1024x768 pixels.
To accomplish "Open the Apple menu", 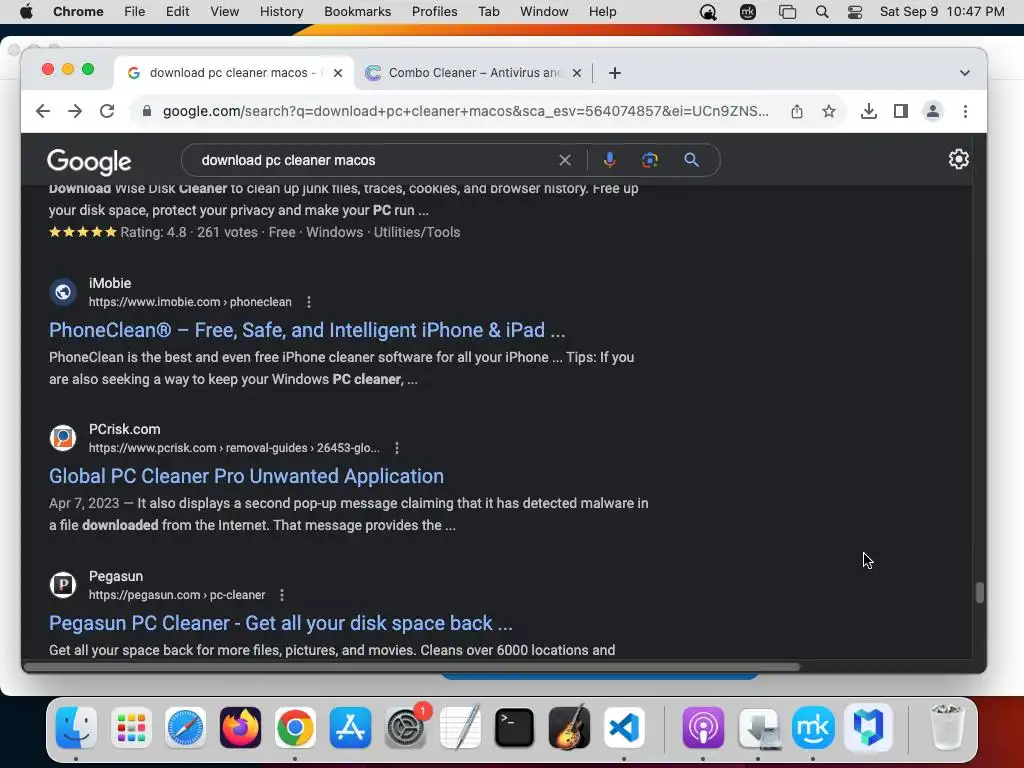I will point(26,12).
